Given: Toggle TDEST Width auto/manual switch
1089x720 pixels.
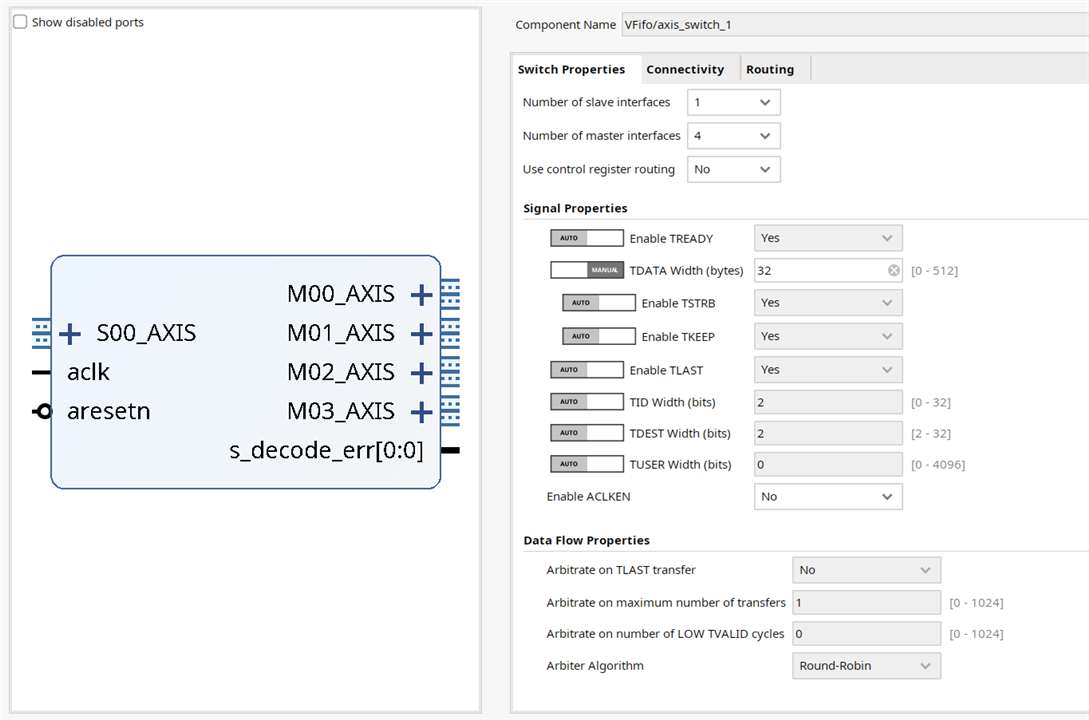Looking at the screenshot, I should point(587,433).
